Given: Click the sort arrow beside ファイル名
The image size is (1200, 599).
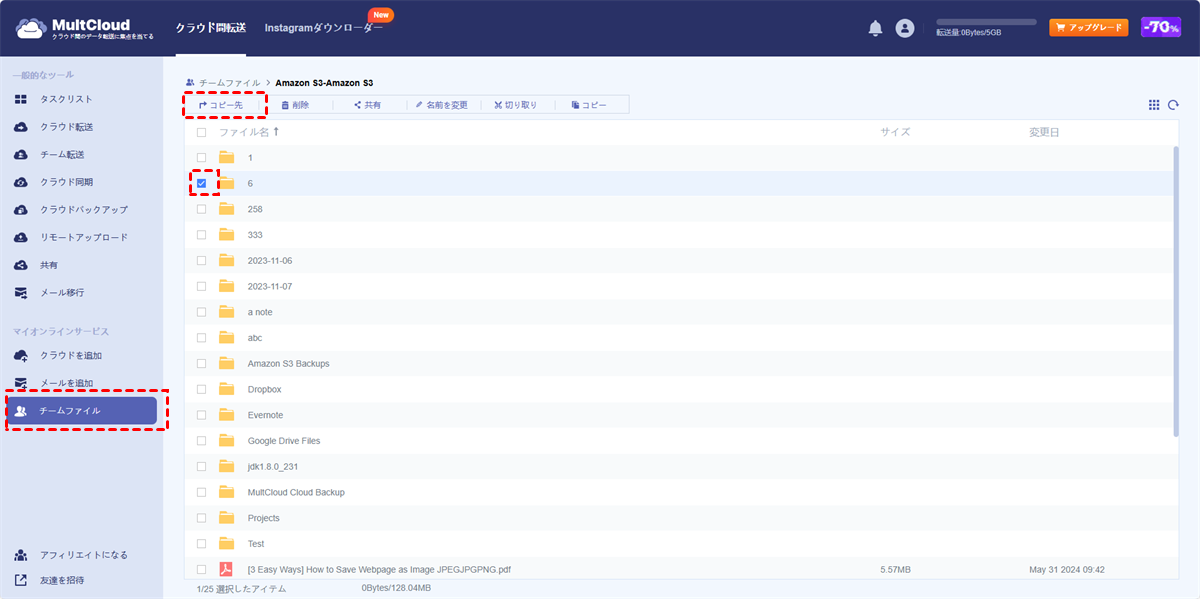Looking at the screenshot, I should tap(277, 132).
